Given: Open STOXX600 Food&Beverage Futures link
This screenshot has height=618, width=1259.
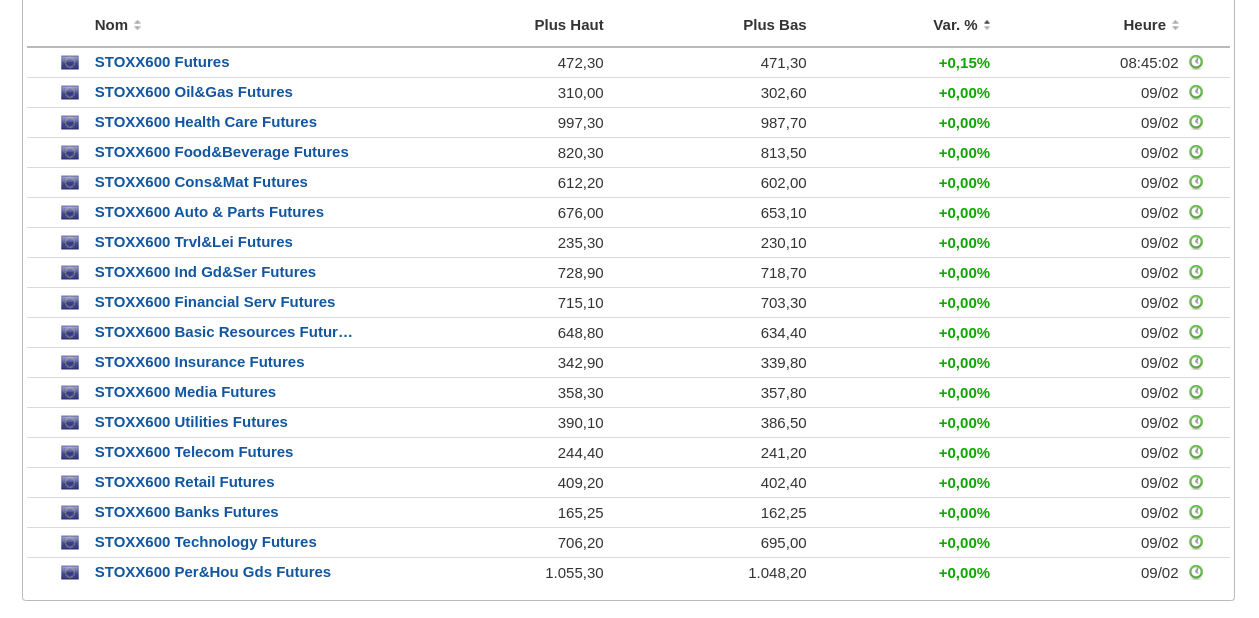Looking at the screenshot, I should (x=221, y=152).
